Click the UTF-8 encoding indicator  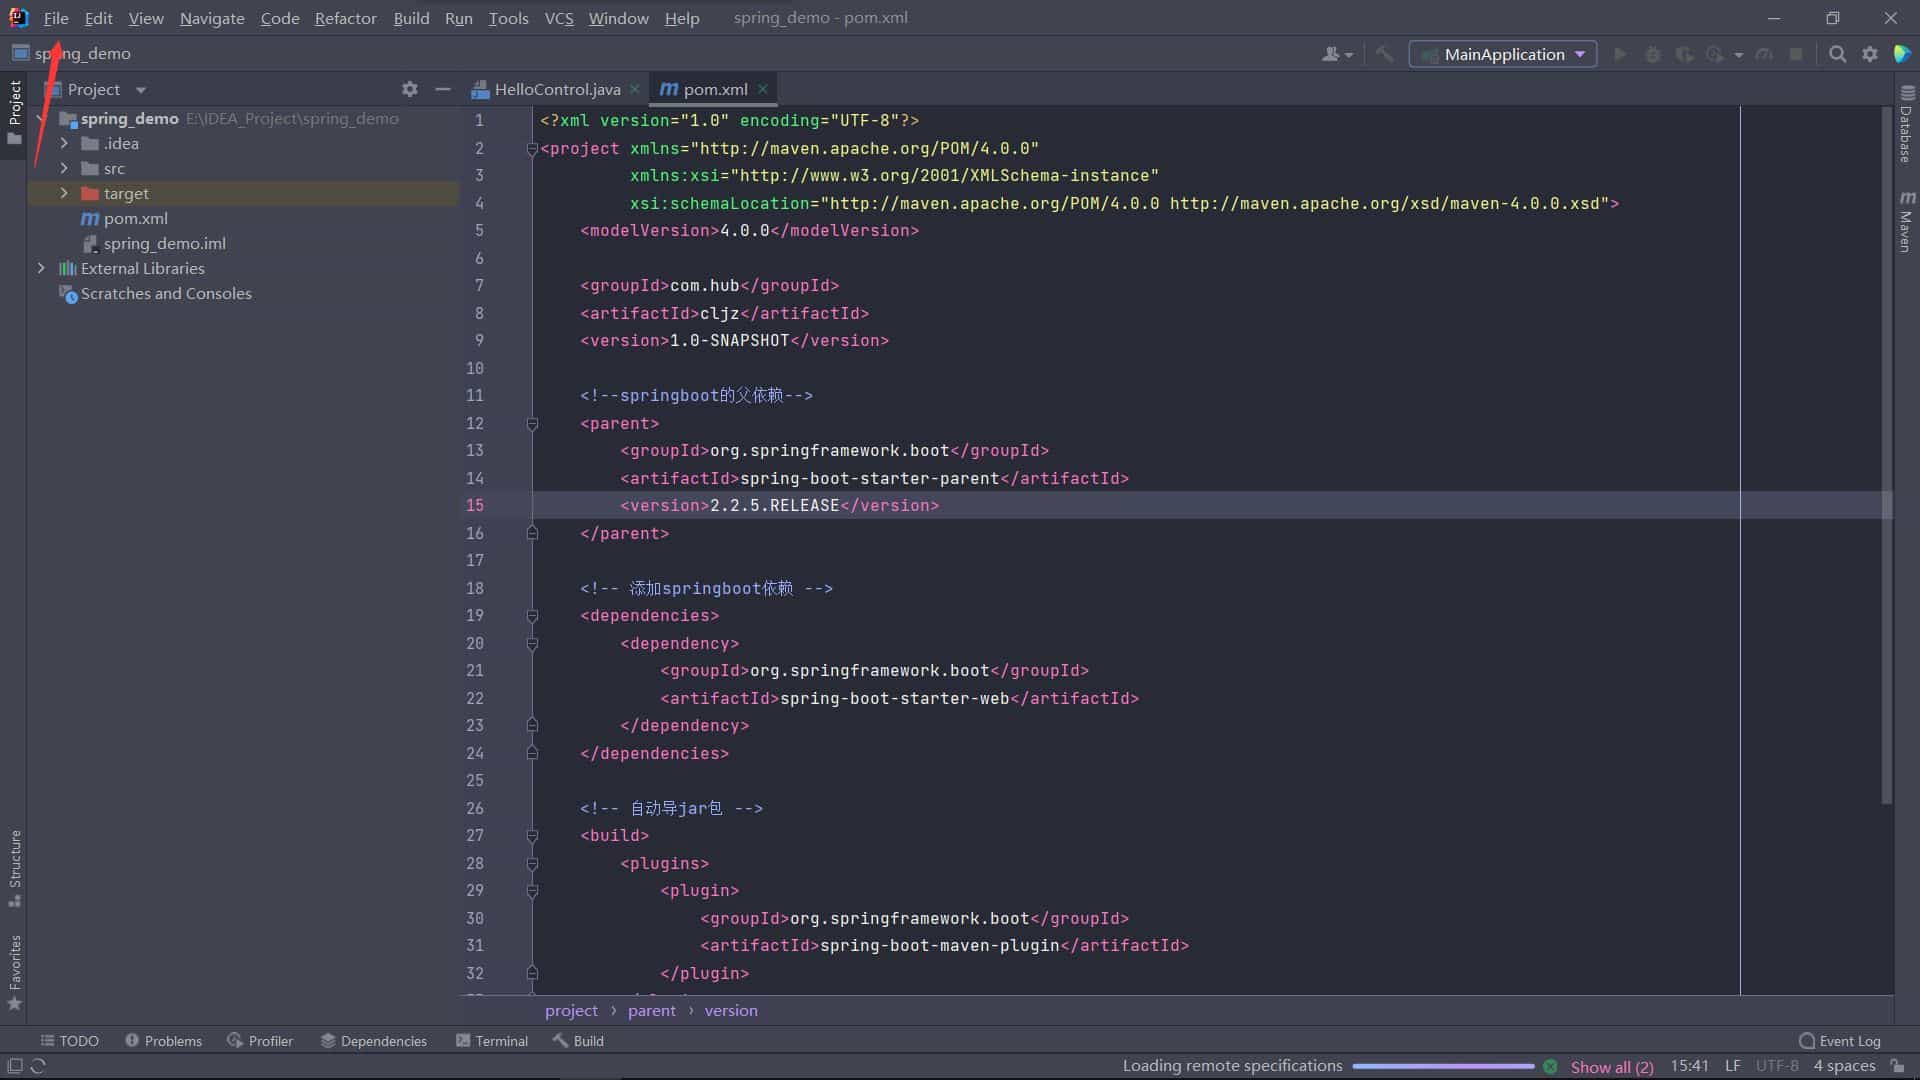tap(1777, 1066)
